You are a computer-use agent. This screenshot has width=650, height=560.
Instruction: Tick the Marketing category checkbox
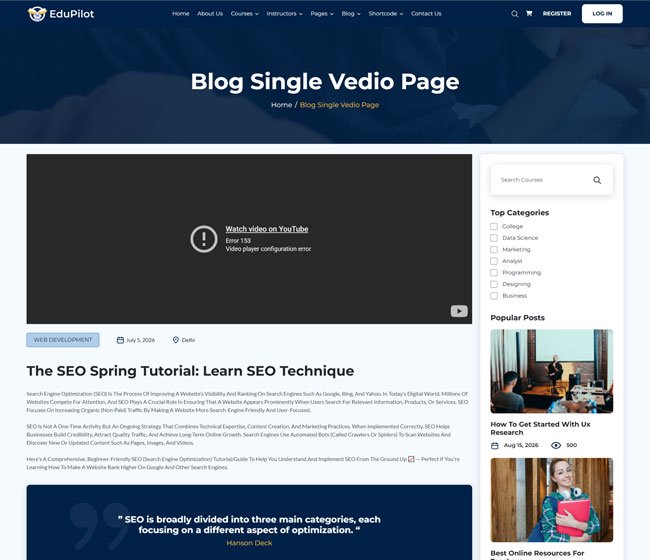tap(494, 250)
